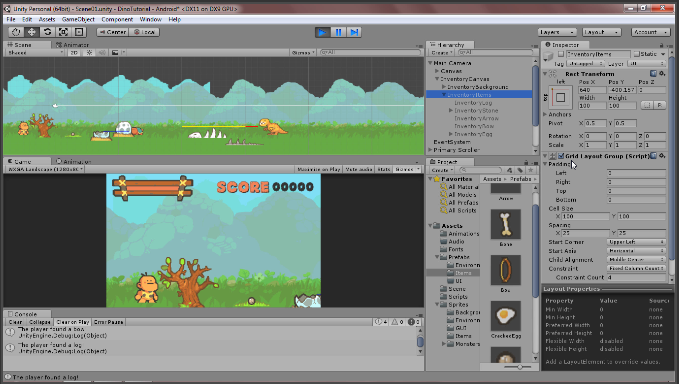Select the CrackedEgg prefab thumbnail
The height and width of the screenshot is (384, 679).
click(505, 316)
